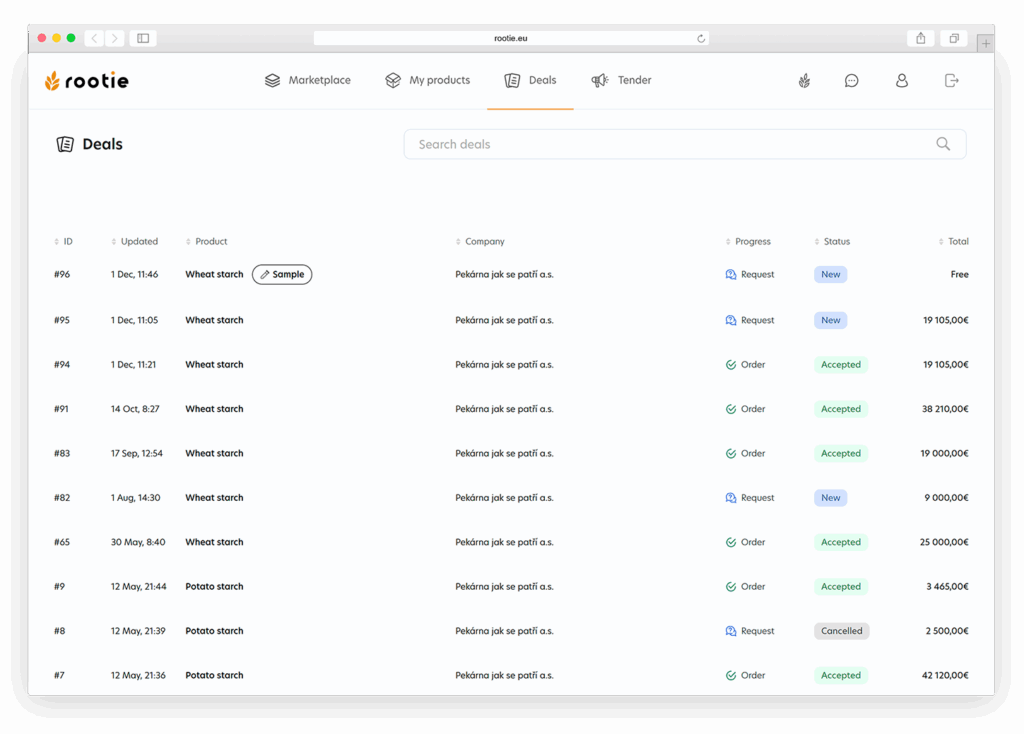Open the chat messages icon
This screenshot has width=1024, height=734.
coord(852,81)
